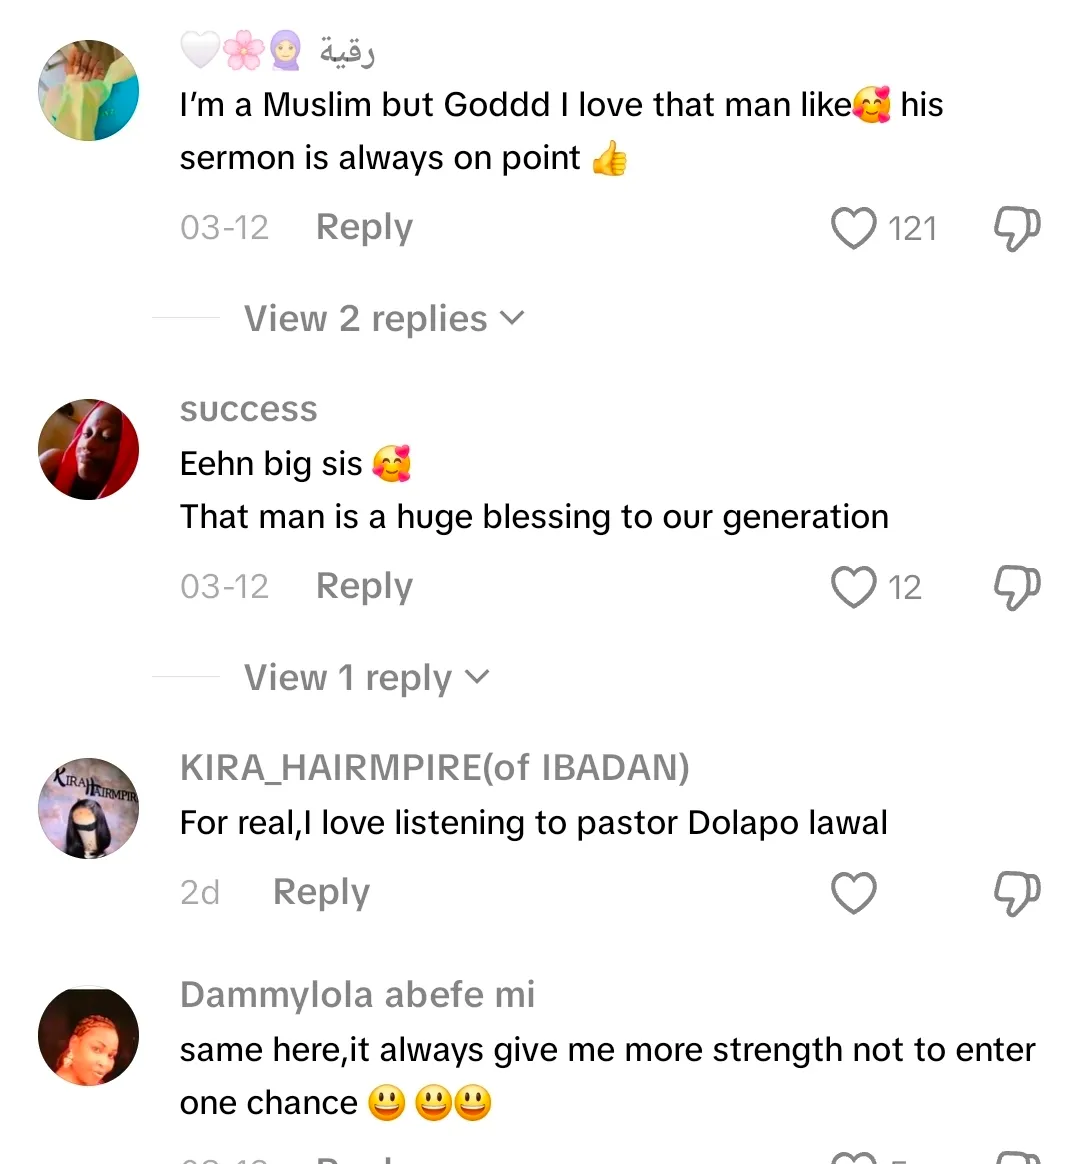Tap the Arabic username with flower emoji
Image resolution: width=1080 pixels, height=1164 pixels.
click(278, 50)
